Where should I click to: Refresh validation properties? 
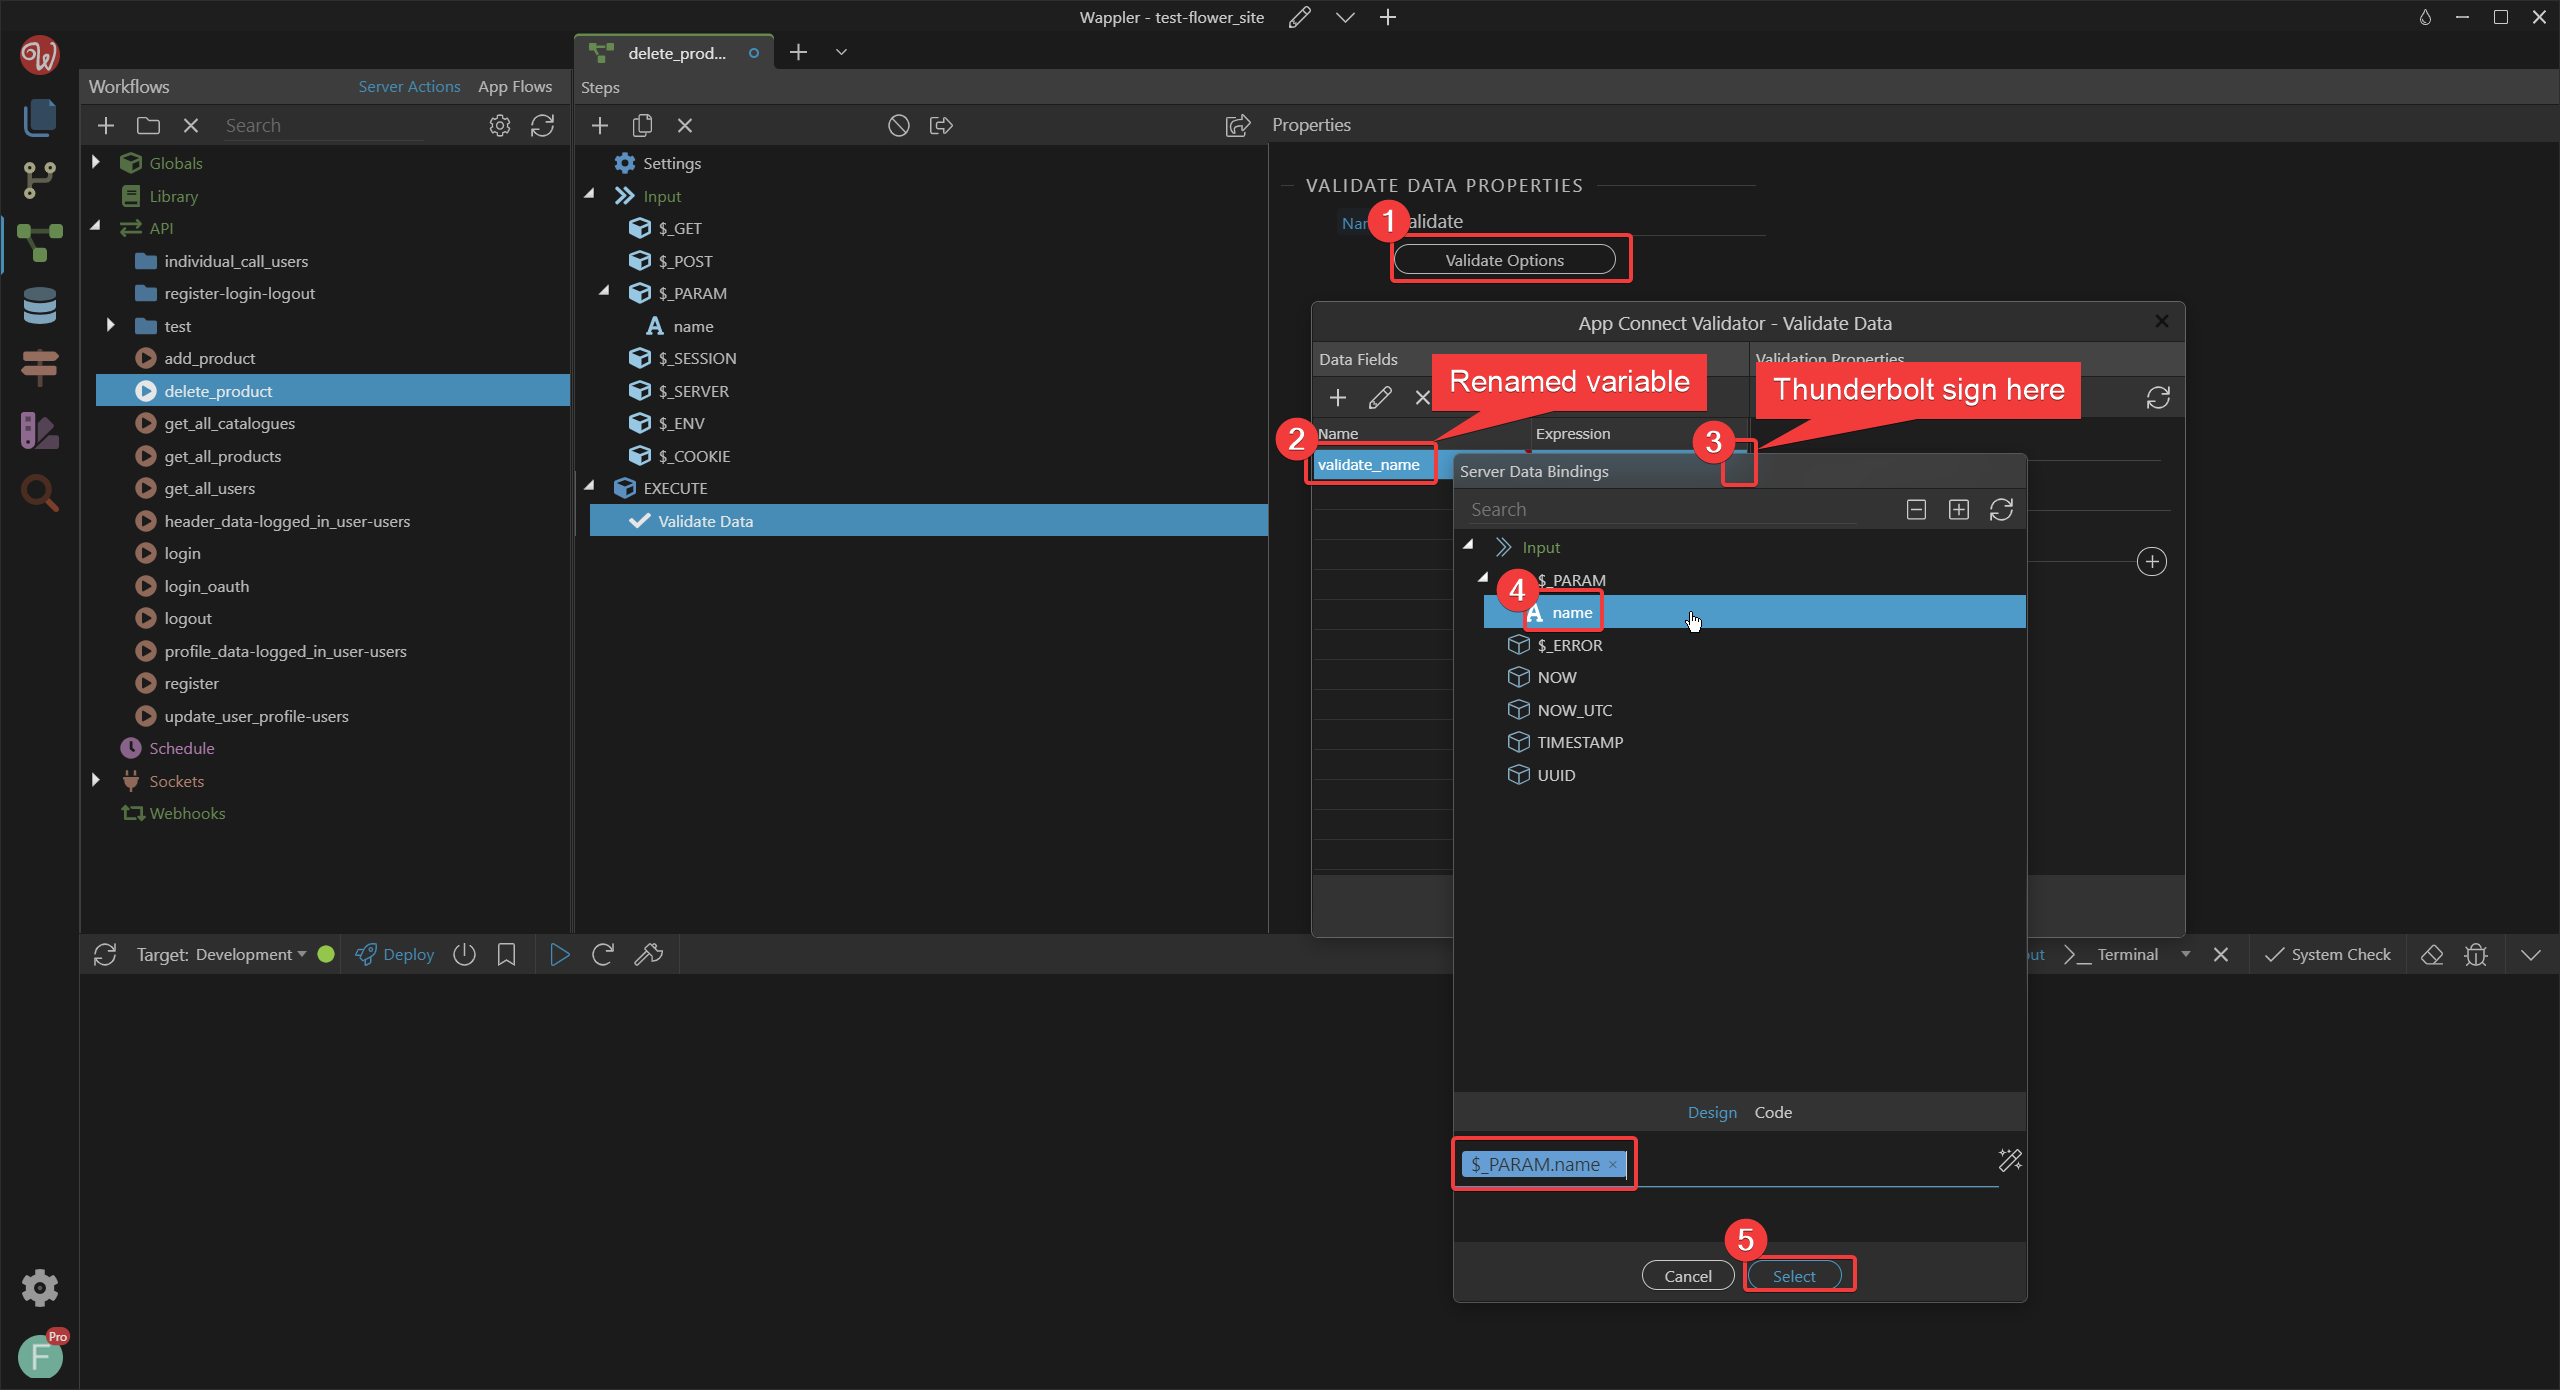[2158, 397]
